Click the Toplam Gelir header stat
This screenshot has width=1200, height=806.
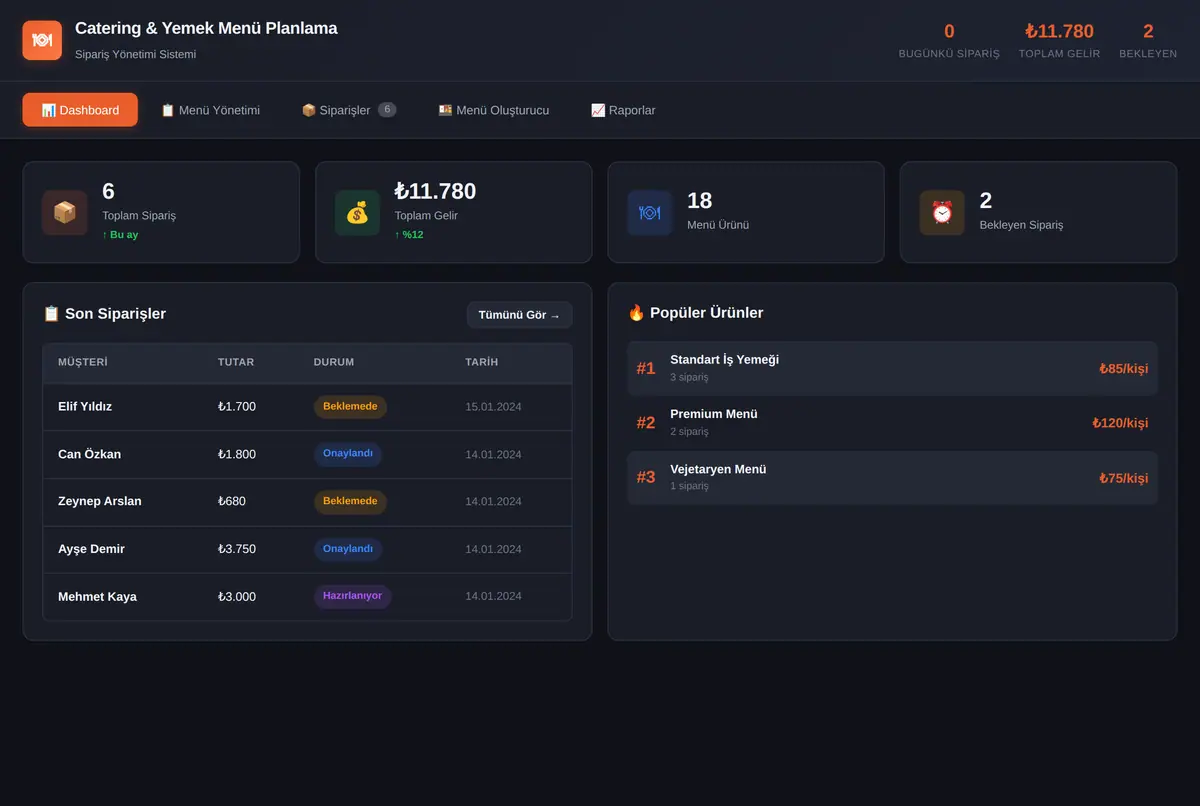(x=1059, y=40)
